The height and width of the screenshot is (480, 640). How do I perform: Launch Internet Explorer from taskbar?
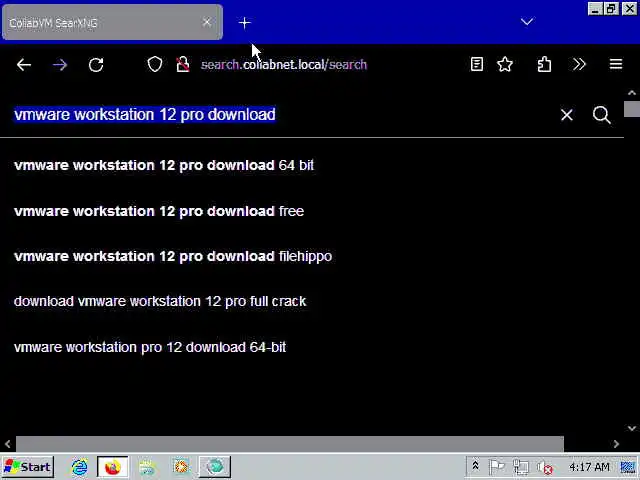click(80, 467)
